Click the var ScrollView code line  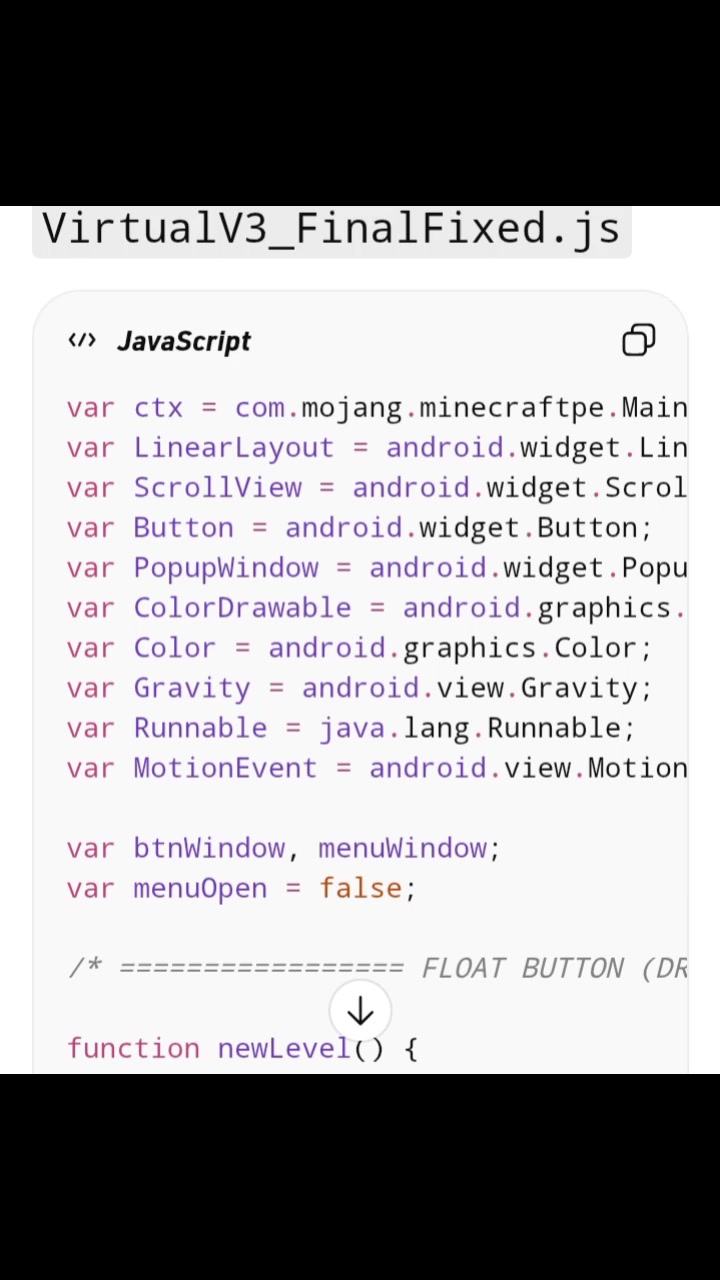[377, 488]
